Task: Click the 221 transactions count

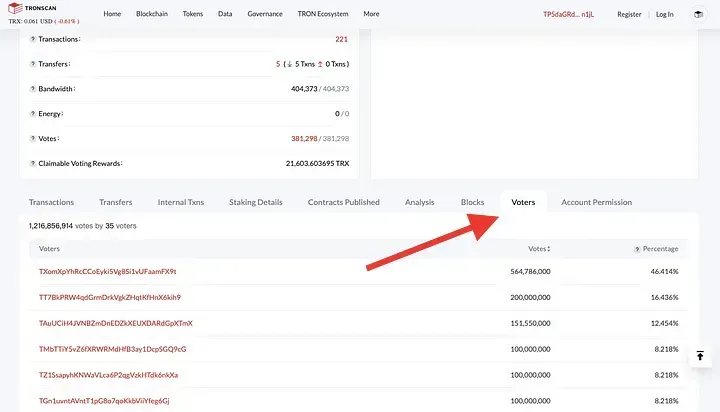Action: 341,39
